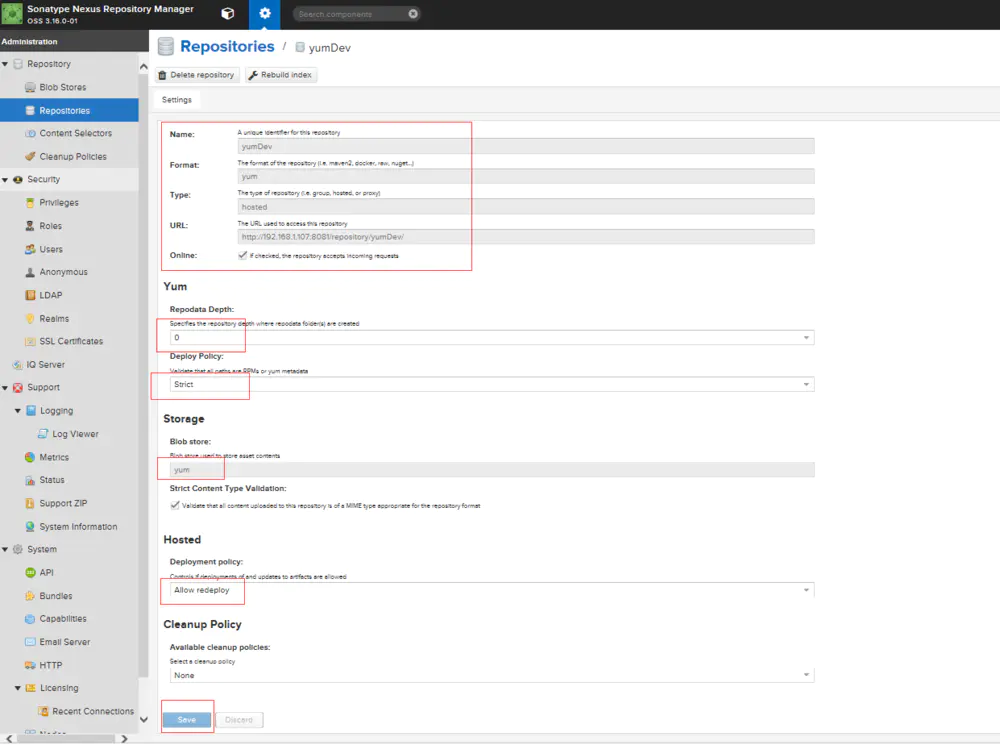
Task: Click Delete repository button
Action: 197,75
